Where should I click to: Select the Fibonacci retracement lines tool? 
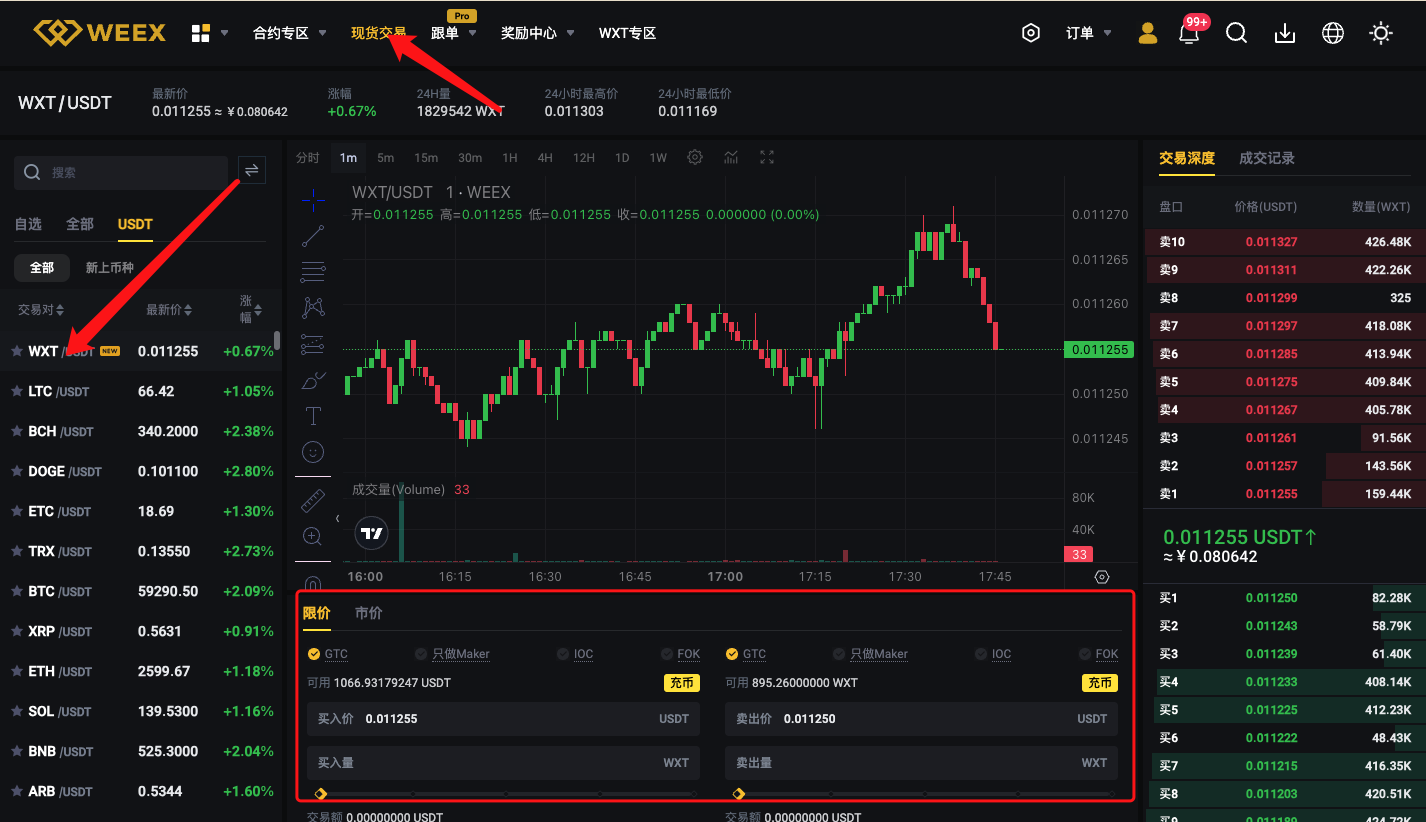[x=313, y=271]
